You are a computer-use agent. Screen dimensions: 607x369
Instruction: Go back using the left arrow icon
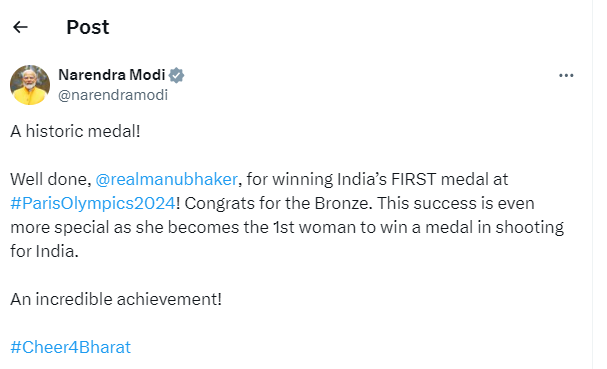20,27
